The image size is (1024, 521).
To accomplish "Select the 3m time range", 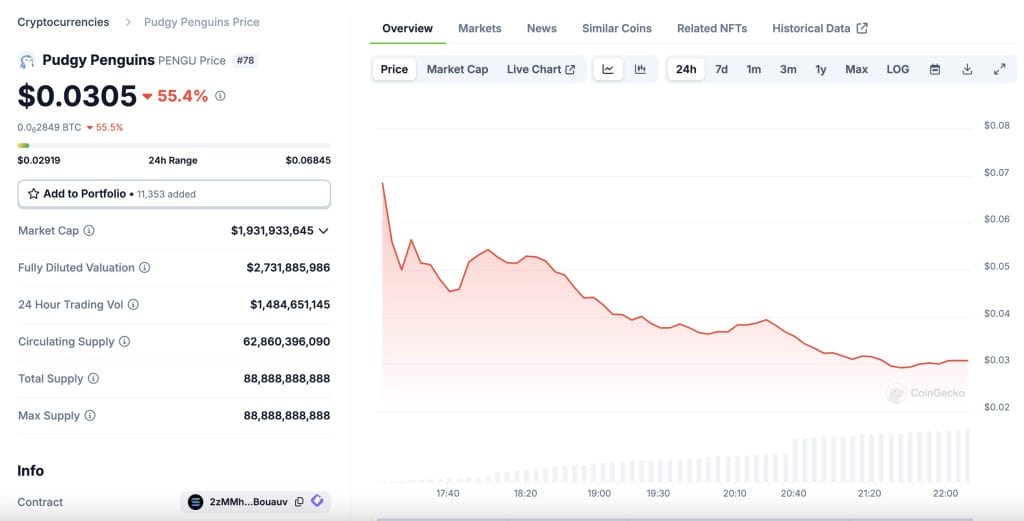I will click(788, 69).
